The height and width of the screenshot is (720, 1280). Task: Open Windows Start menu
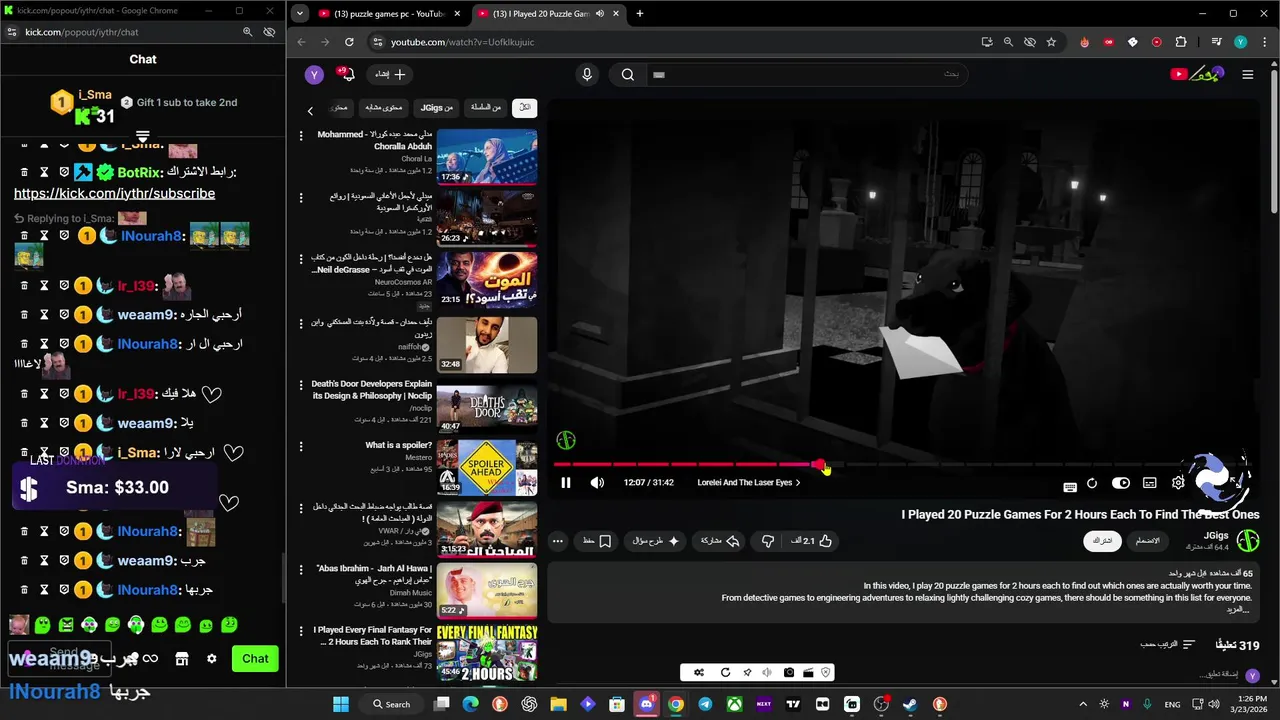pos(341,704)
